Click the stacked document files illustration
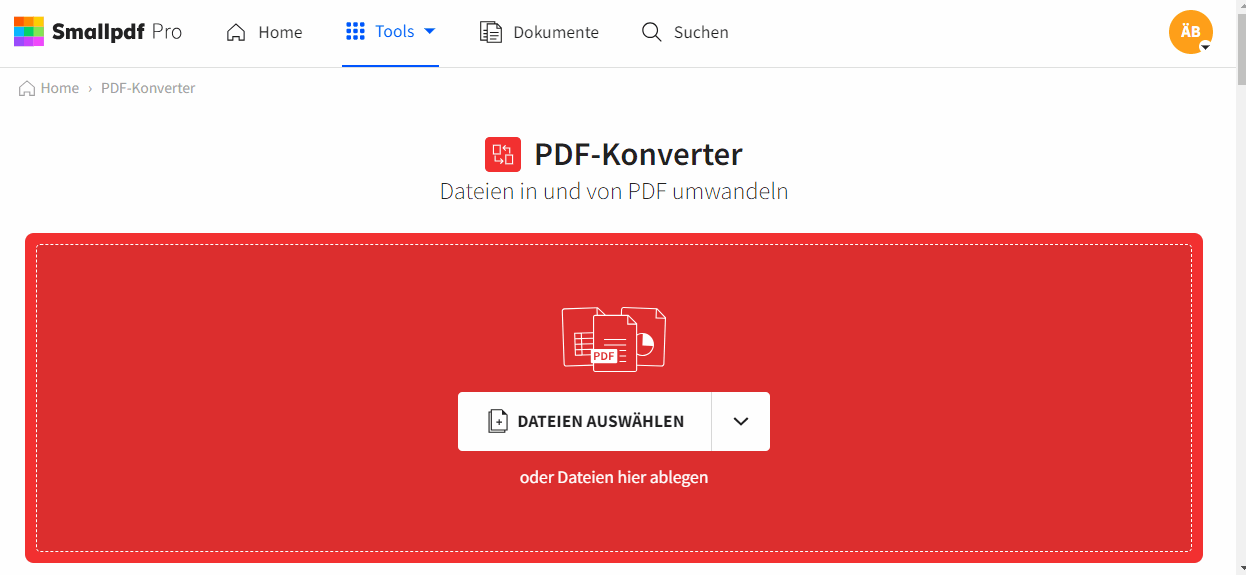Image resolution: width=1246 pixels, height=575 pixels. click(x=614, y=339)
